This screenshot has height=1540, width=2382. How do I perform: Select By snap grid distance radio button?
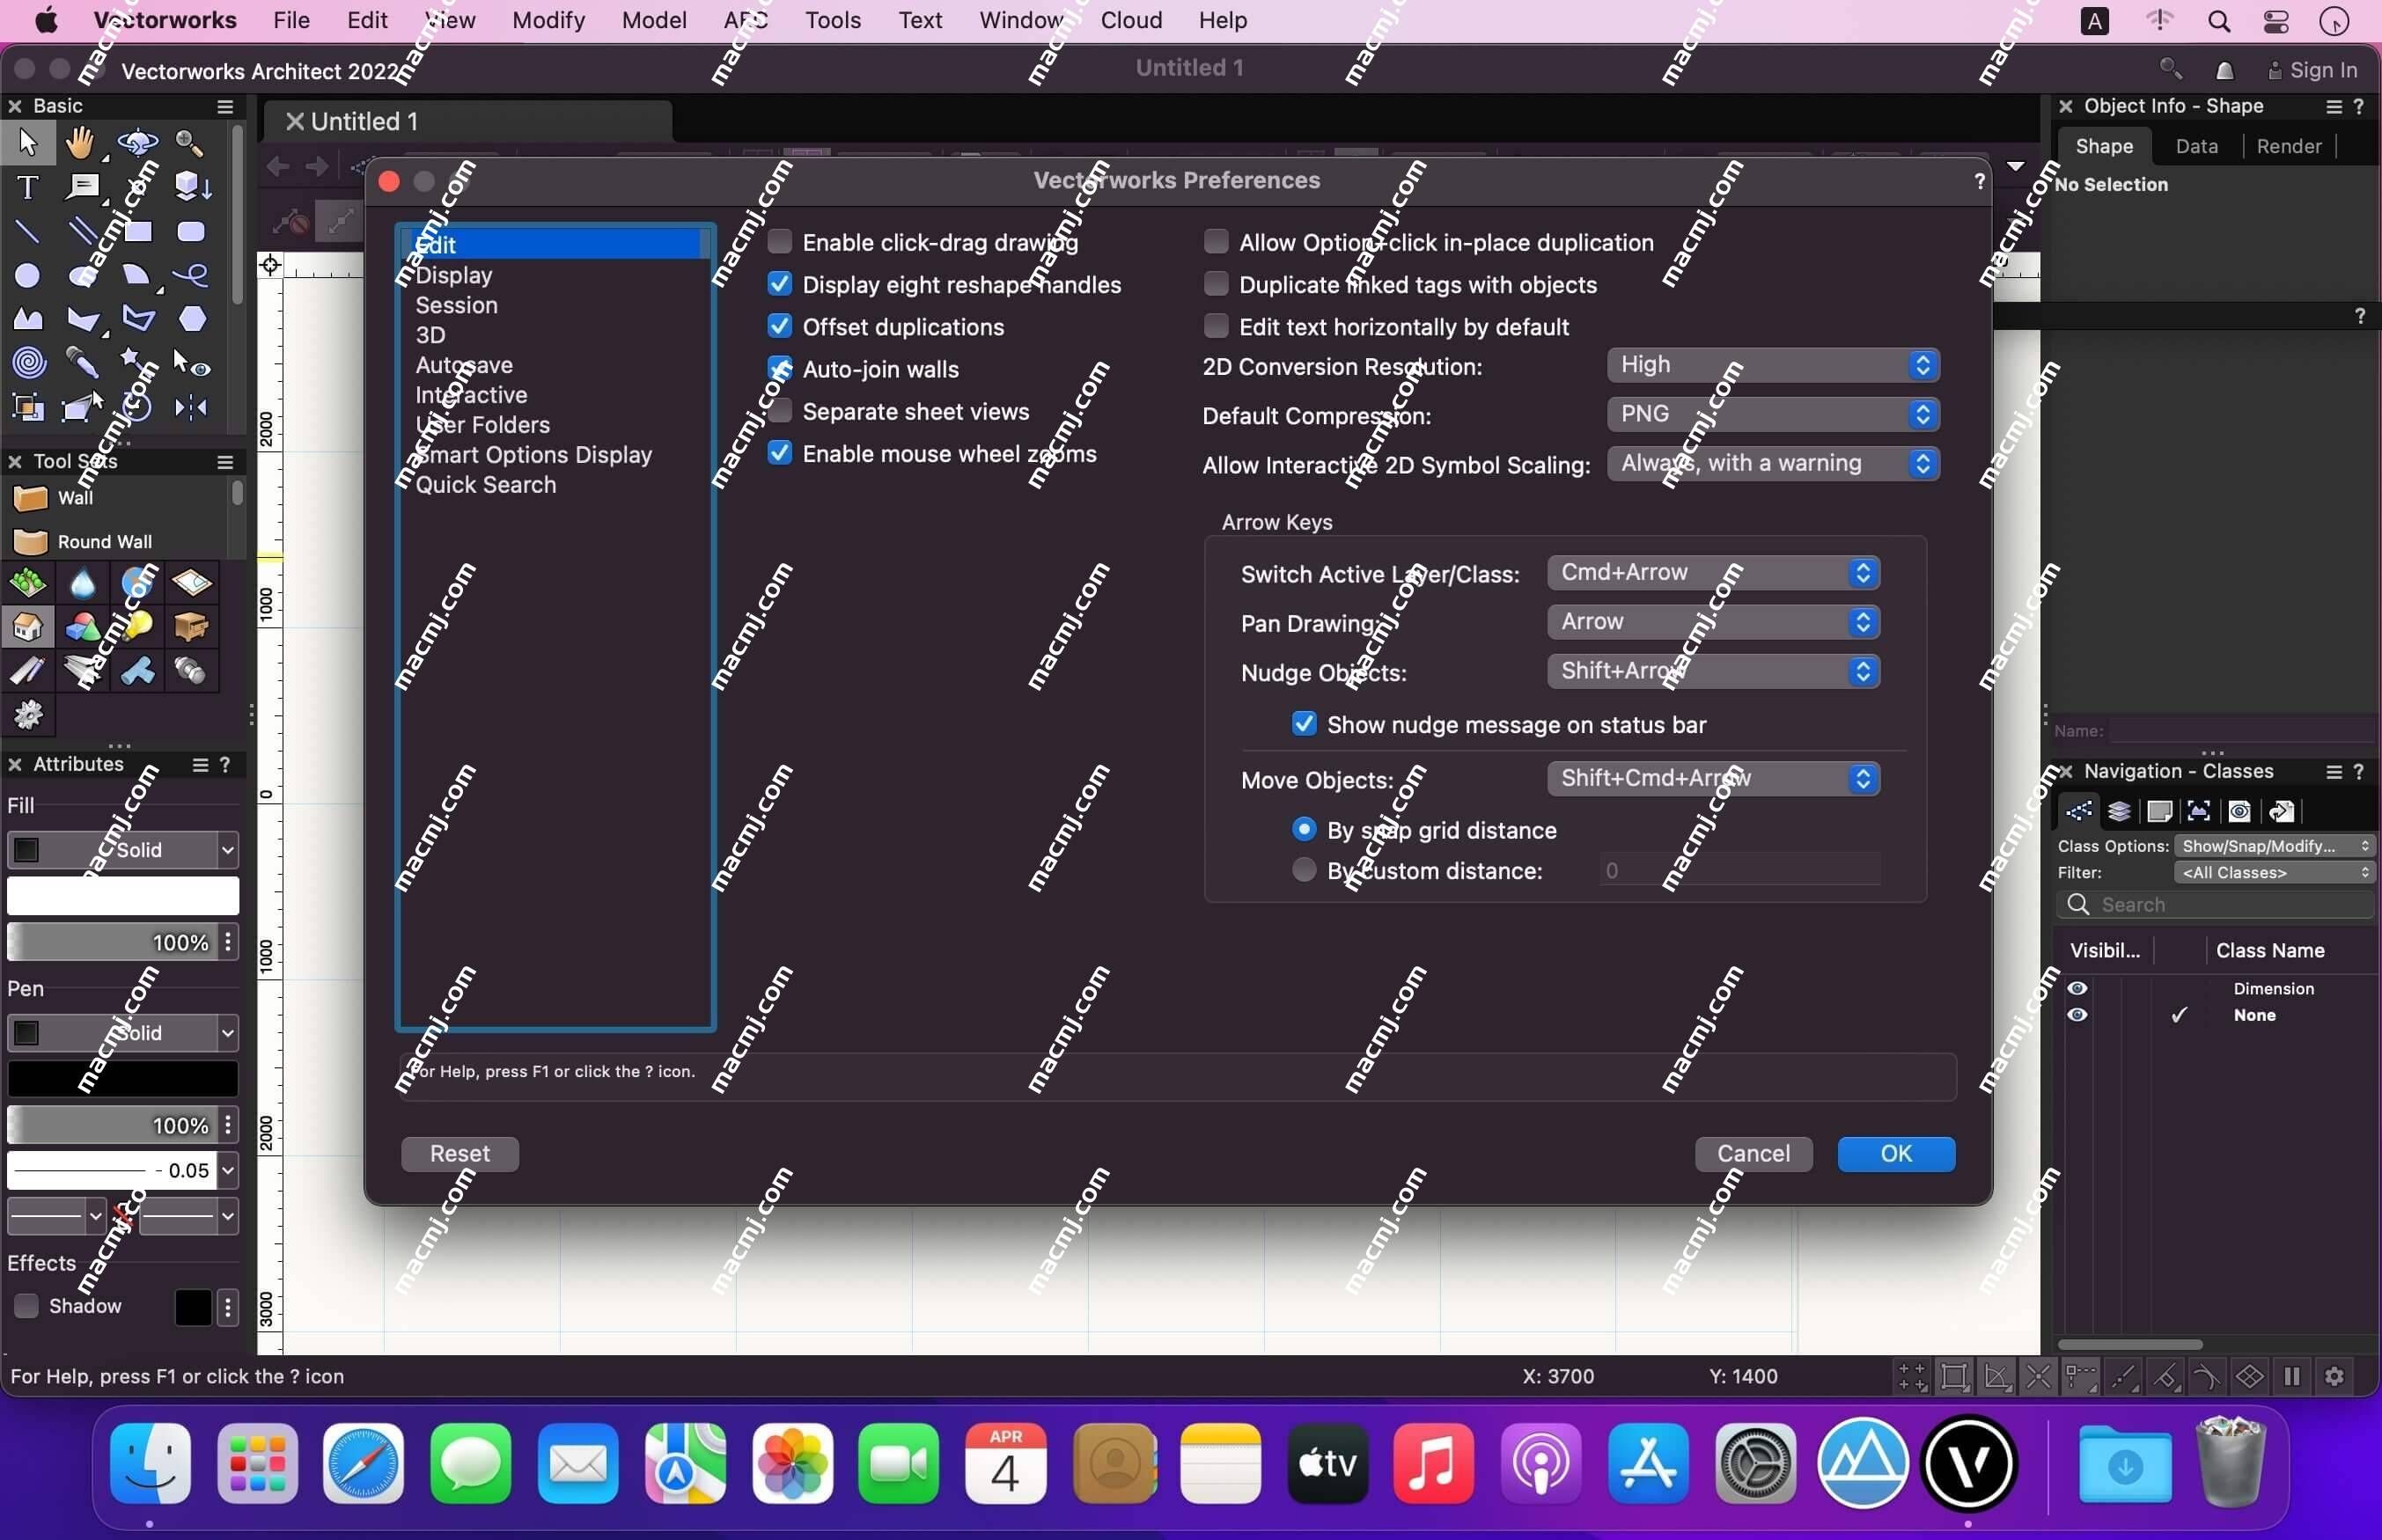(x=1305, y=828)
